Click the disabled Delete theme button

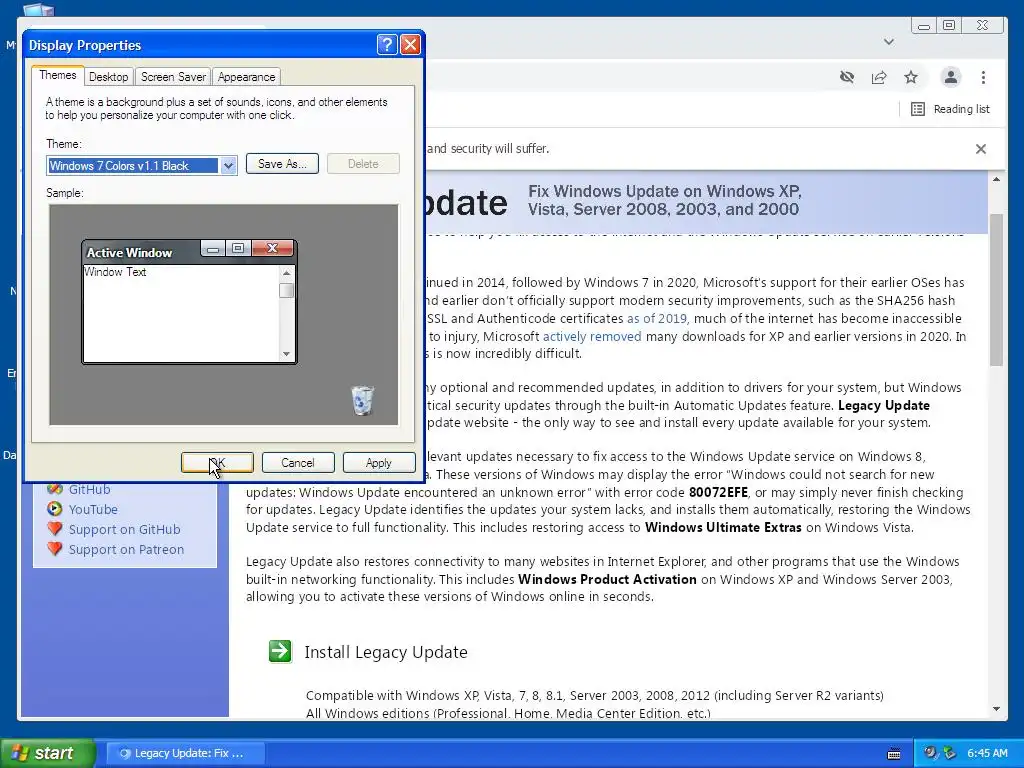pos(363,164)
